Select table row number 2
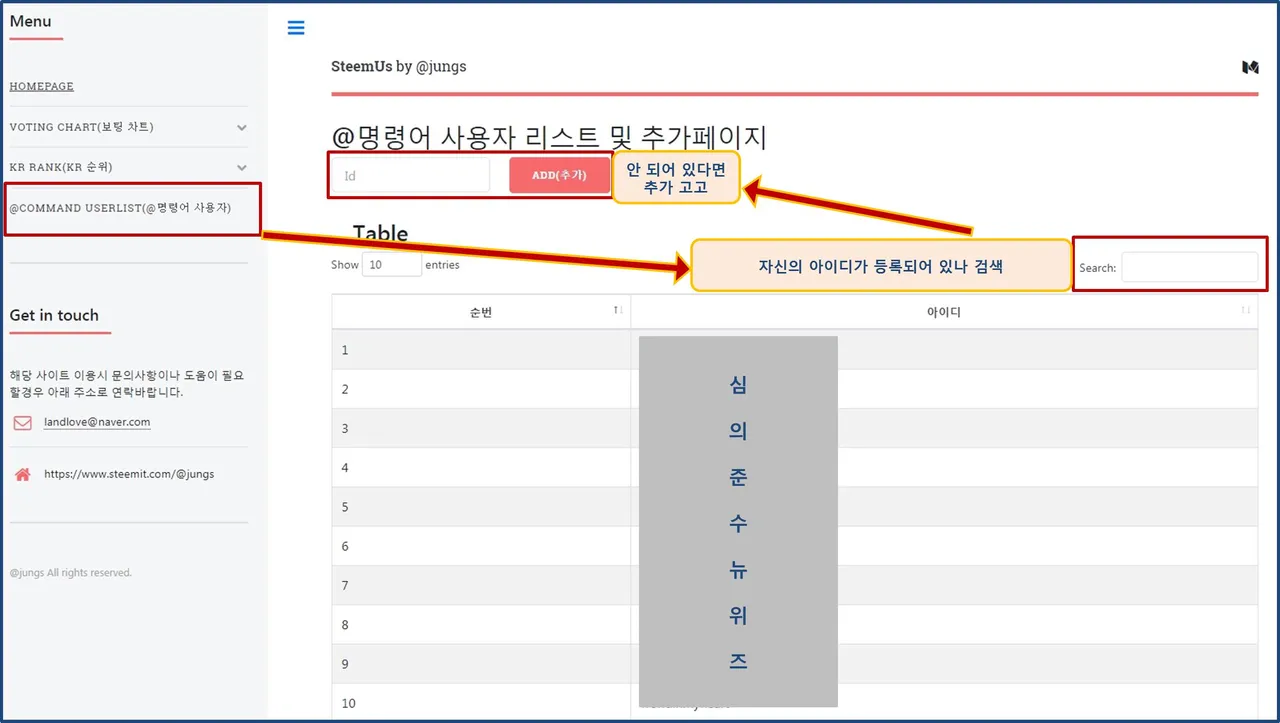The width and height of the screenshot is (1280, 723). (795, 389)
